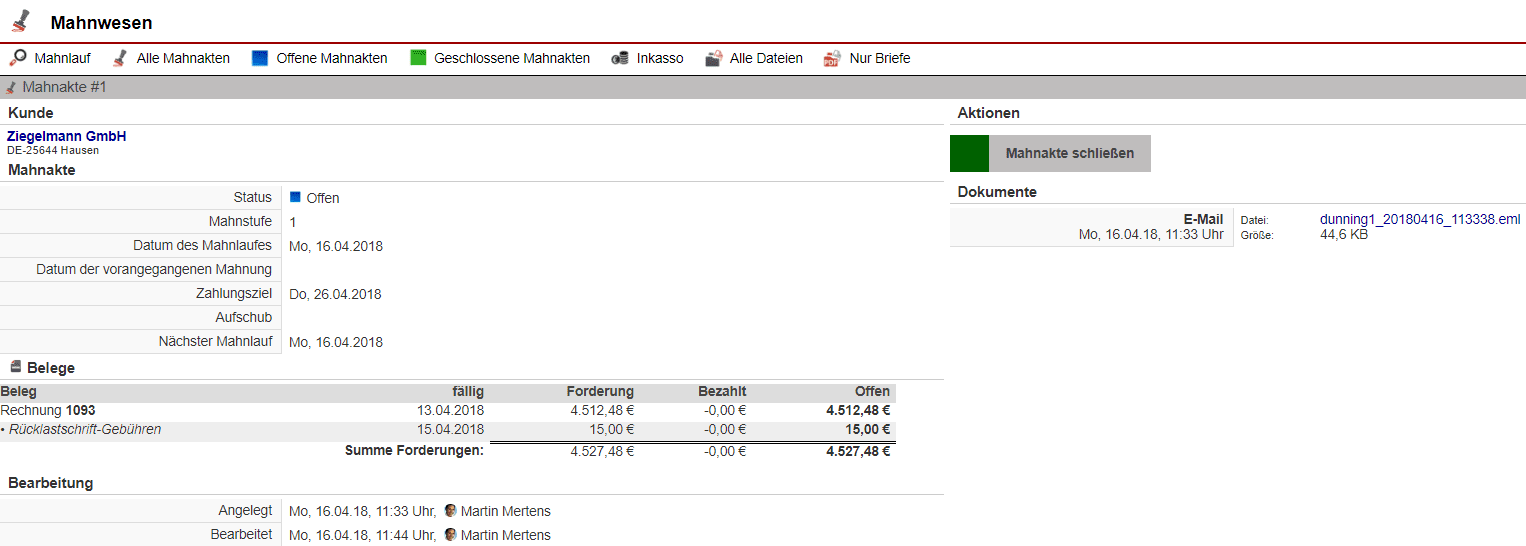
Task: Download dunning1_20180416_113338.eml file
Action: click(1419, 219)
